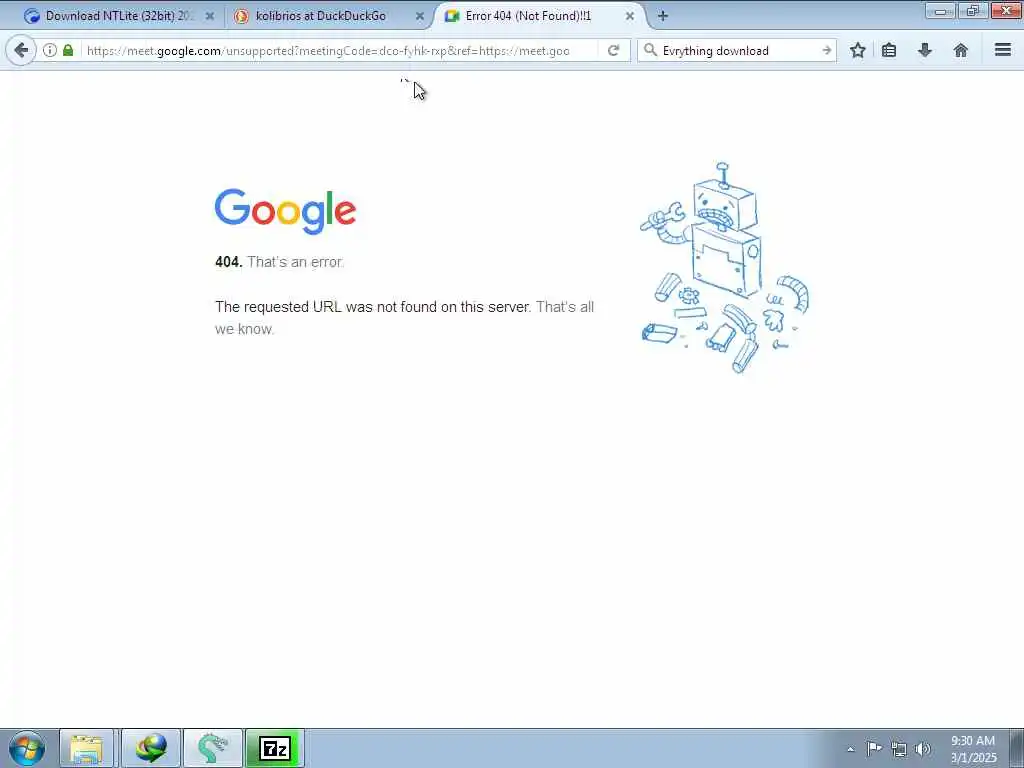Viewport: 1024px width, 768px height.
Task: Click the Google logo
Action: point(285,212)
